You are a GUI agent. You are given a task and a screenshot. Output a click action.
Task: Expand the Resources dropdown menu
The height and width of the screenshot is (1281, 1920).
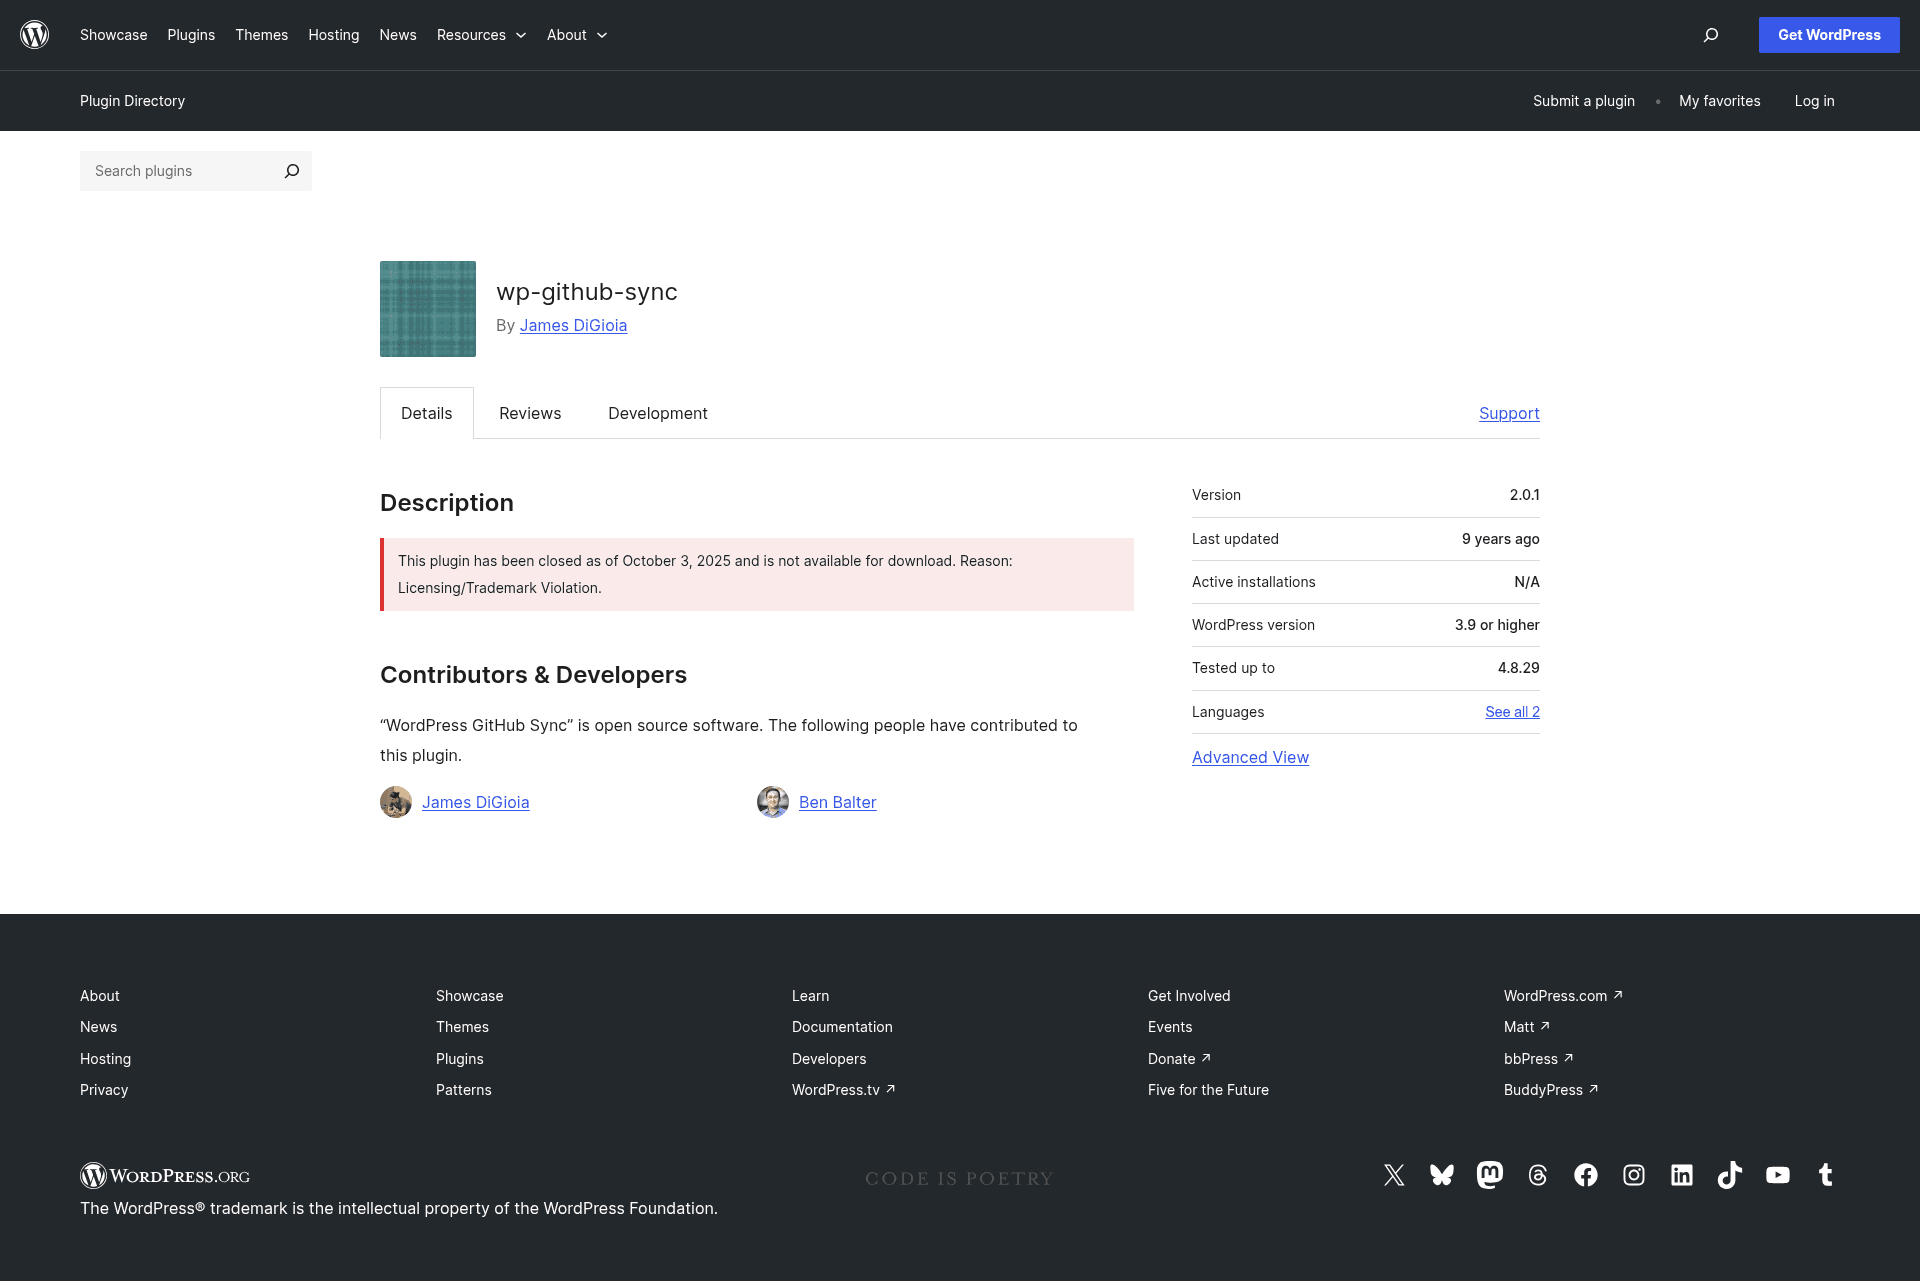click(x=481, y=35)
